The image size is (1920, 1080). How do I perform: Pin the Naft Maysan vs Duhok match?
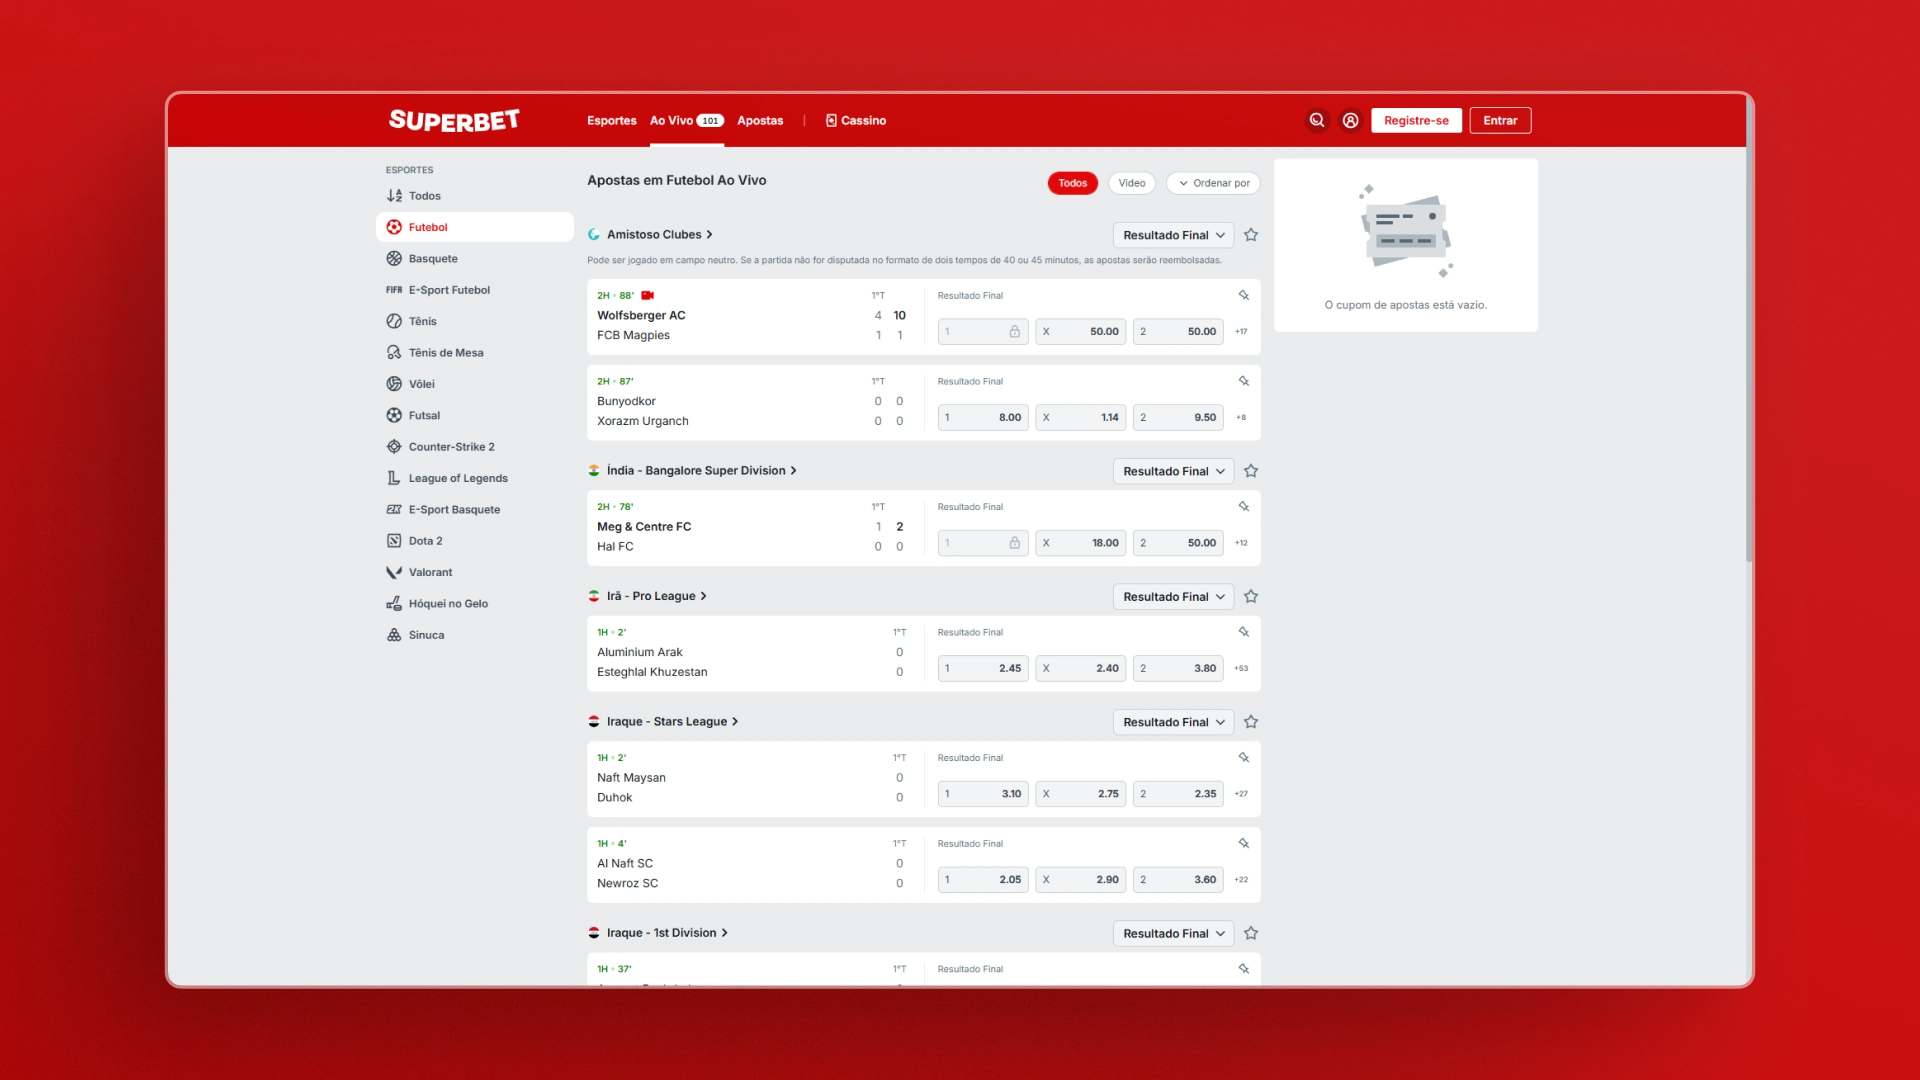(1244, 757)
